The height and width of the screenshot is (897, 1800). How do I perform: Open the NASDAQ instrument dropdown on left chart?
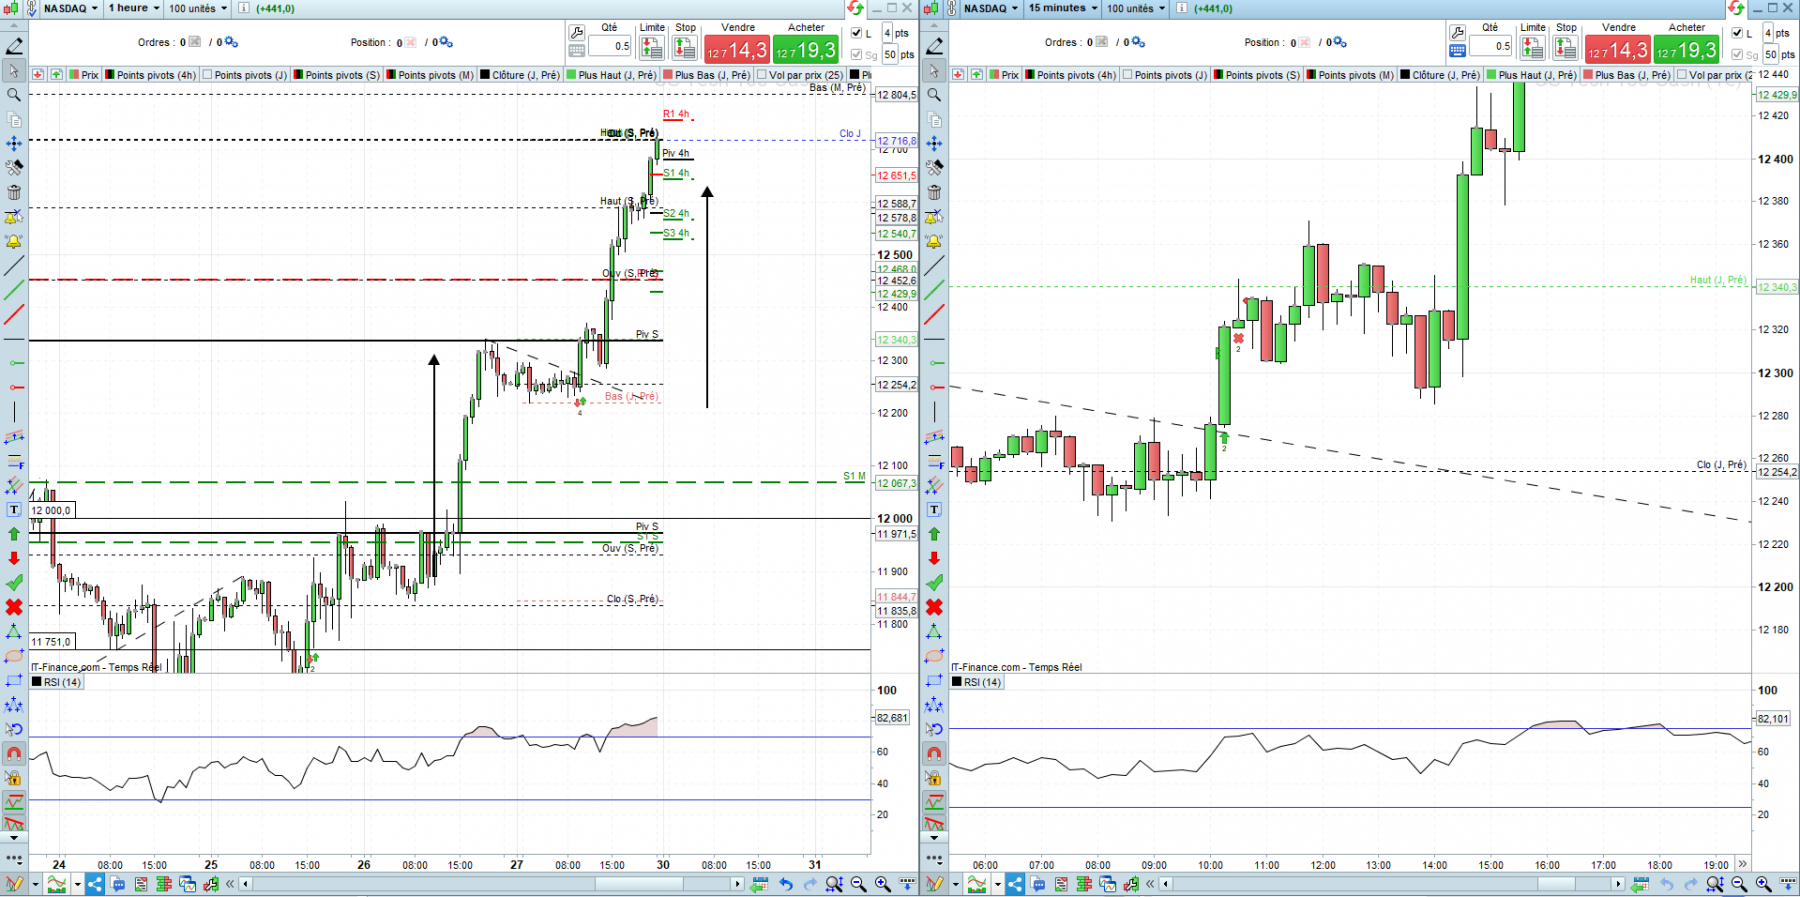(x=70, y=8)
